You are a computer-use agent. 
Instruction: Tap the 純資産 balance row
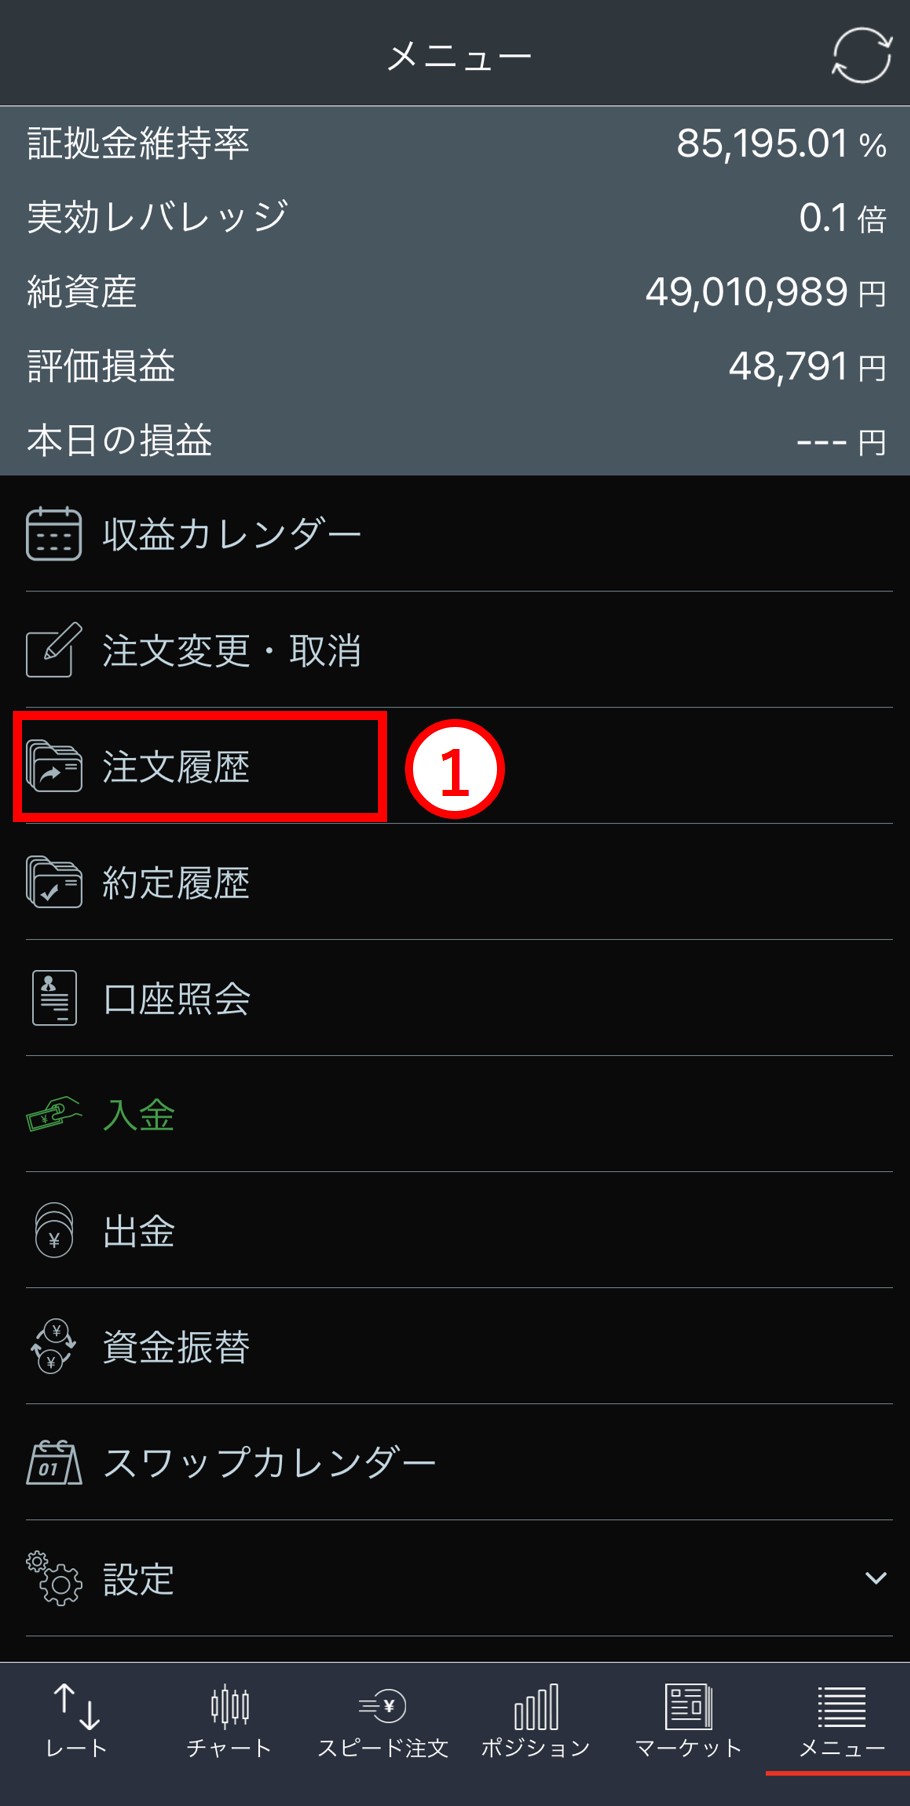455,291
